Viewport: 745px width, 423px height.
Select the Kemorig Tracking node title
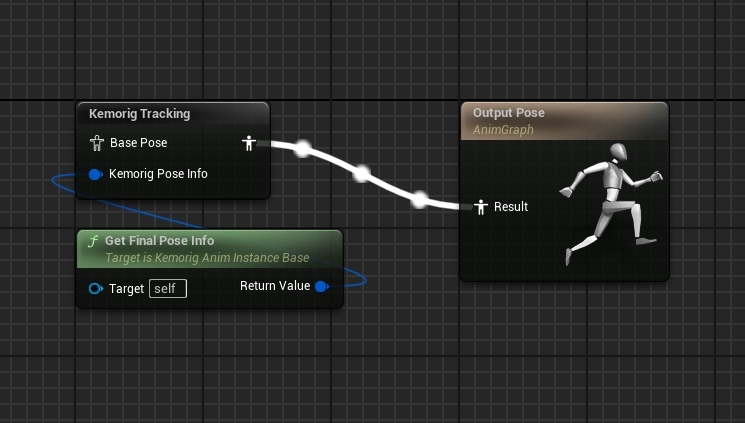139,114
